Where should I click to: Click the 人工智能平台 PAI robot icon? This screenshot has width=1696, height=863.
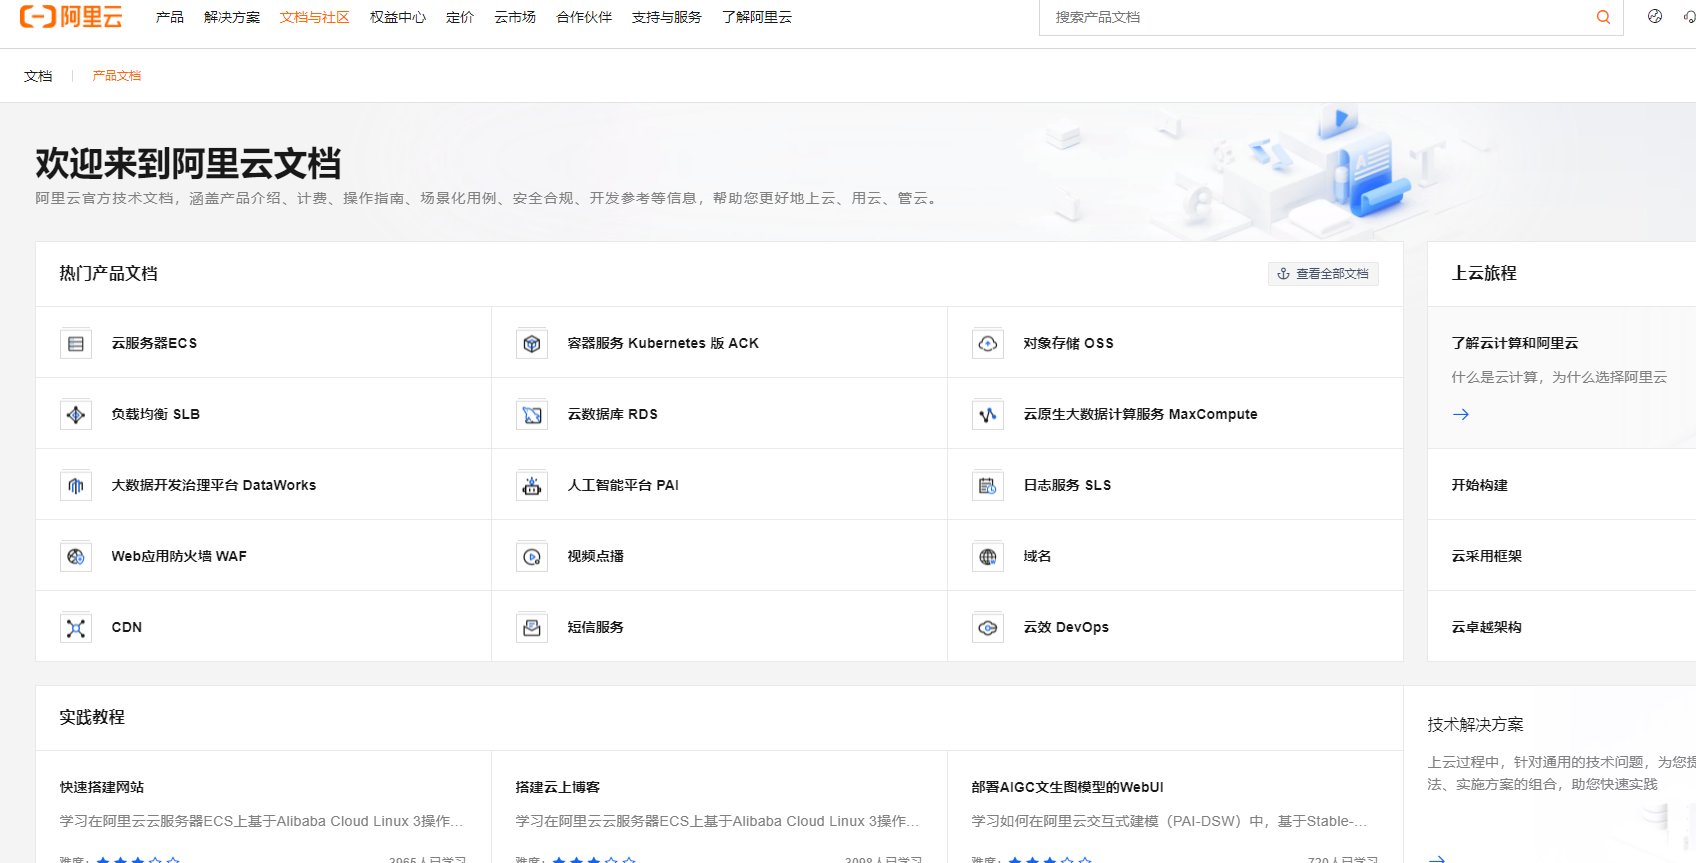tap(532, 485)
